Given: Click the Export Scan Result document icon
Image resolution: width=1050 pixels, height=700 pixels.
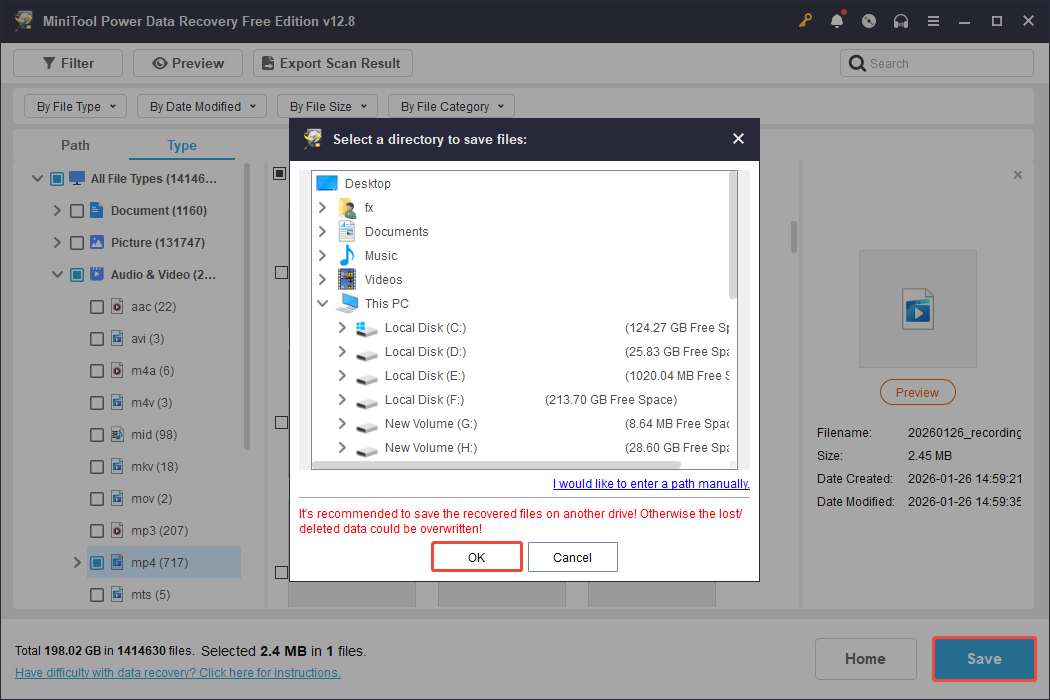Looking at the screenshot, I should pyautogui.click(x=267, y=62).
